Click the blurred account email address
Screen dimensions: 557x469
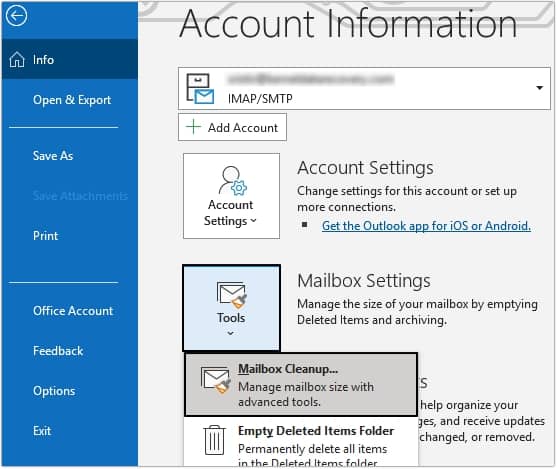click(x=311, y=79)
